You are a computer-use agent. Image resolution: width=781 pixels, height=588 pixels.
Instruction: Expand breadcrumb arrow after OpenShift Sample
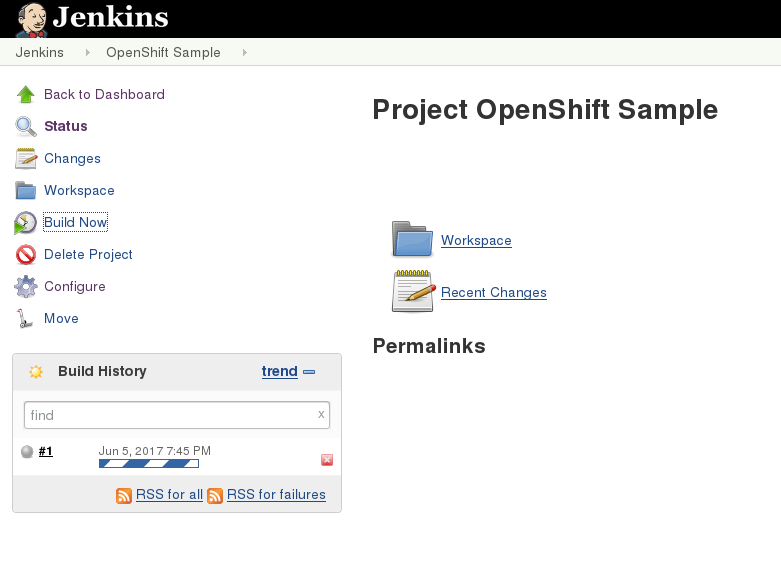245,52
